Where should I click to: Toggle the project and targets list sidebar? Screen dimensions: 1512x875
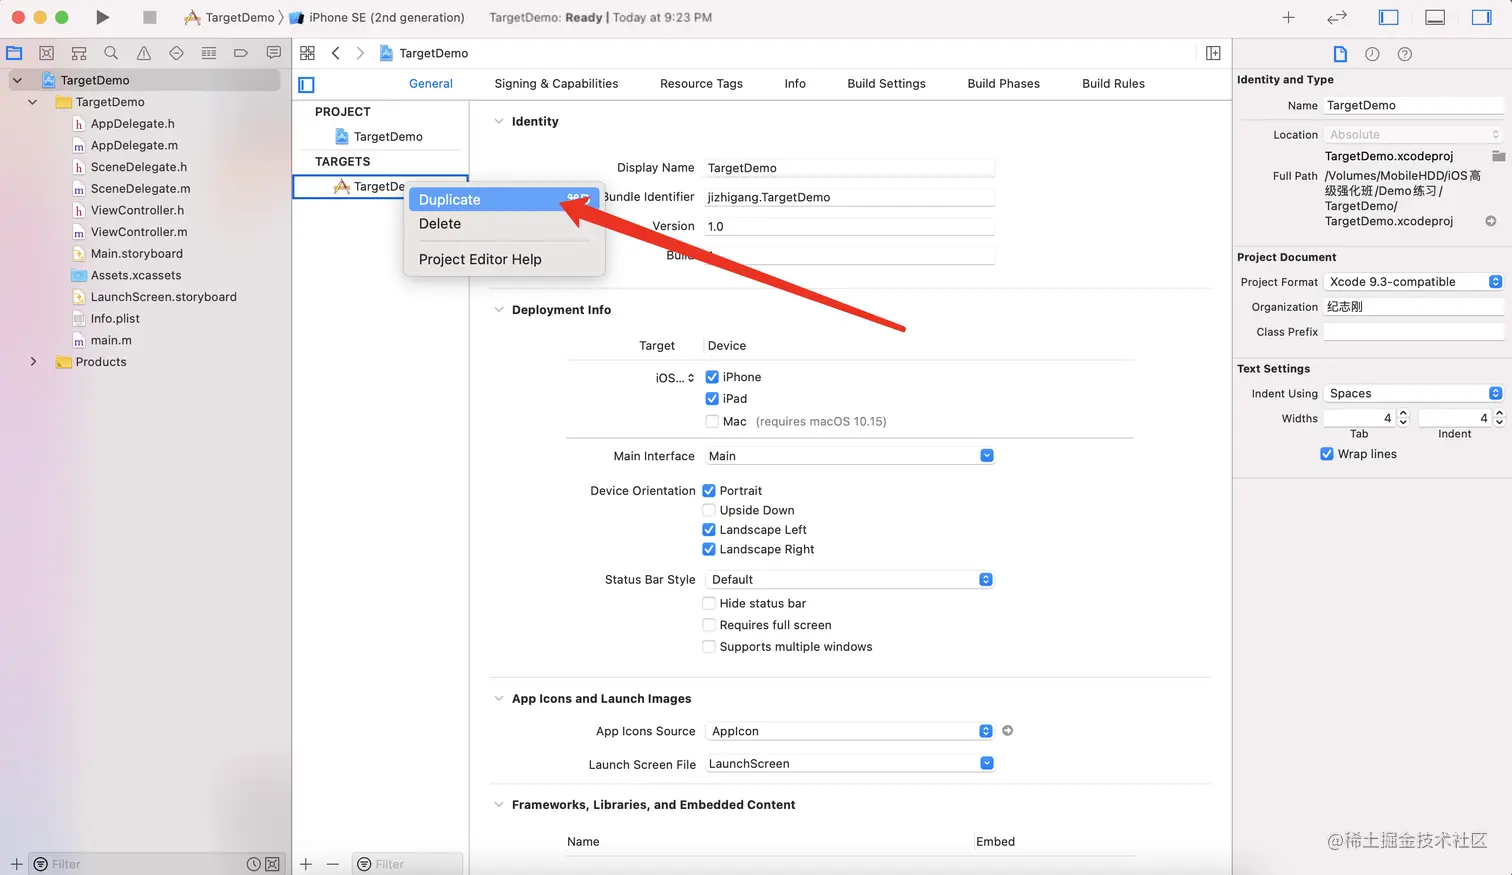pyautogui.click(x=307, y=85)
